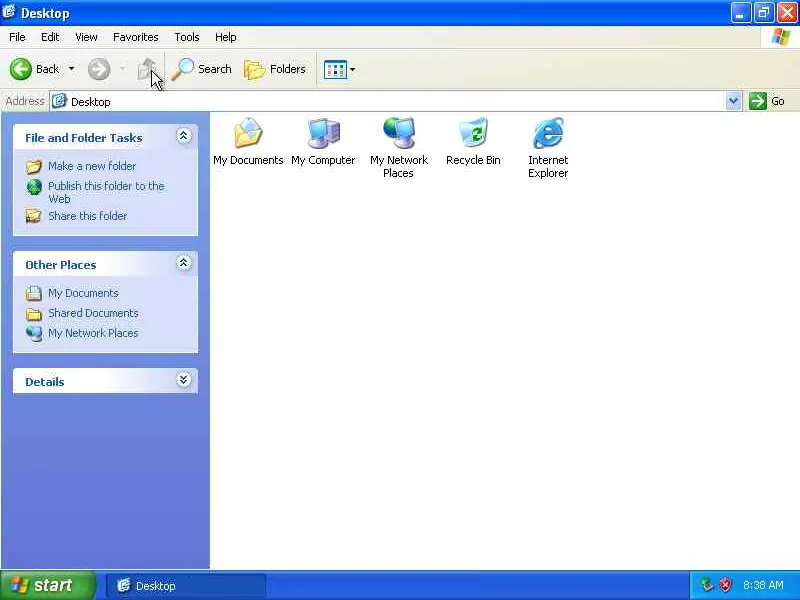Open the Search magnifier tool
The width and height of the screenshot is (800, 600).
point(202,69)
